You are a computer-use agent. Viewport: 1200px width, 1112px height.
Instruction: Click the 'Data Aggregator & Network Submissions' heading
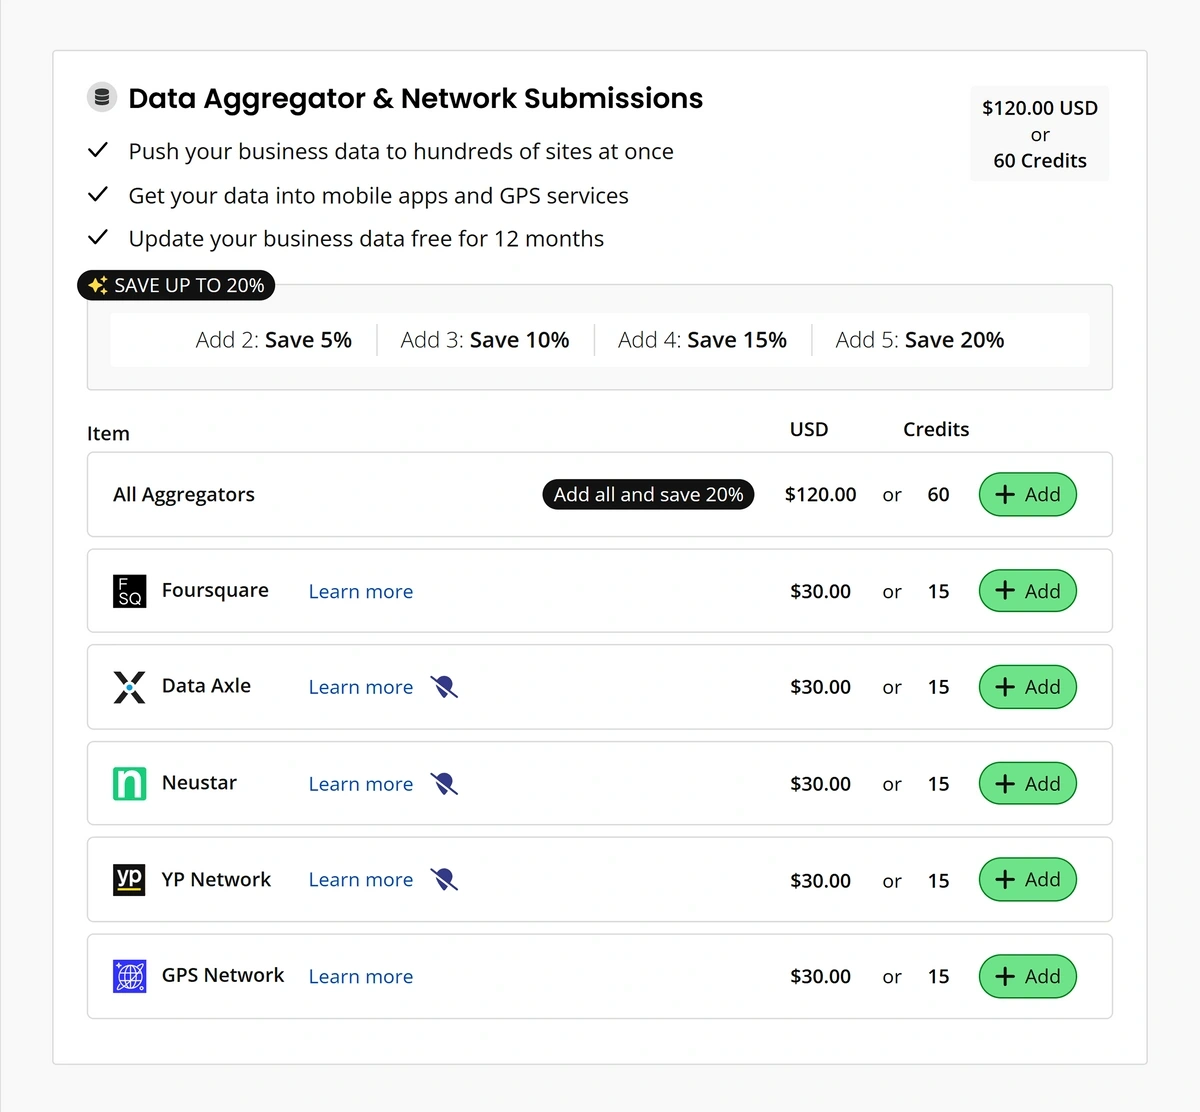tap(416, 98)
